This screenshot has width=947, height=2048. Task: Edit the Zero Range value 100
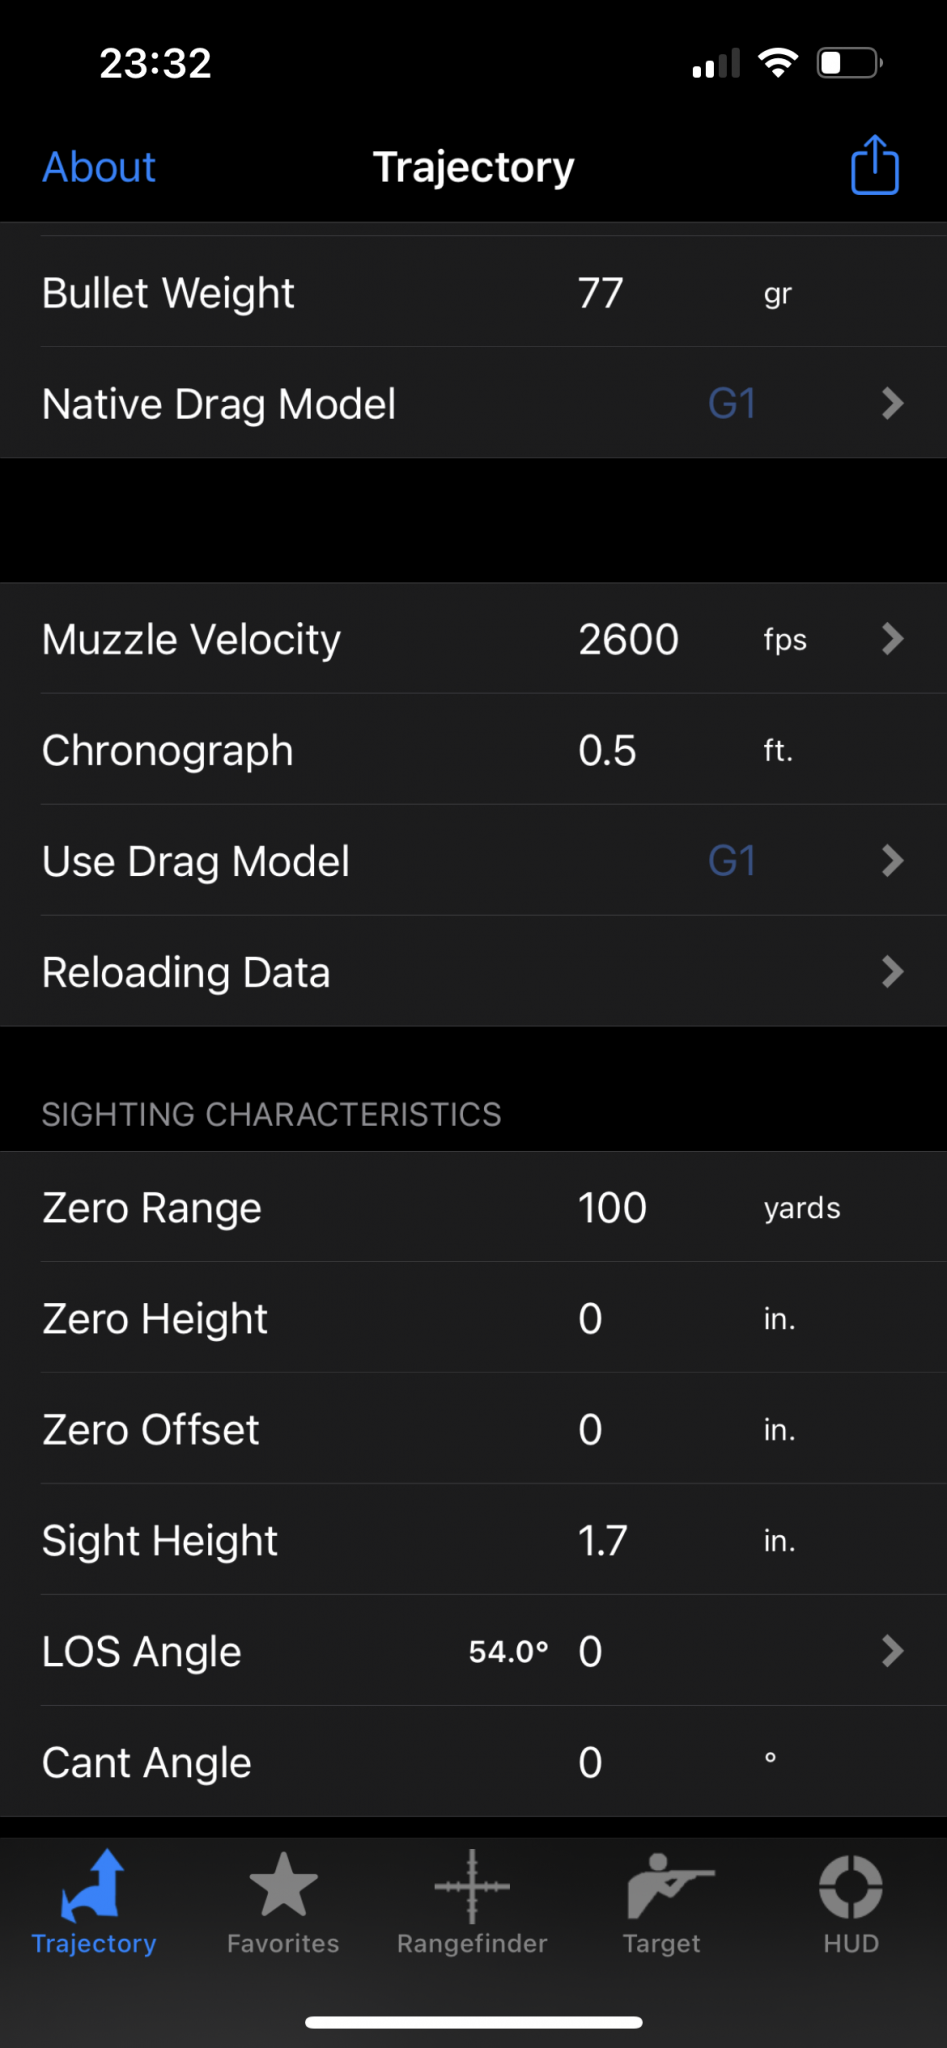[x=612, y=1208]
